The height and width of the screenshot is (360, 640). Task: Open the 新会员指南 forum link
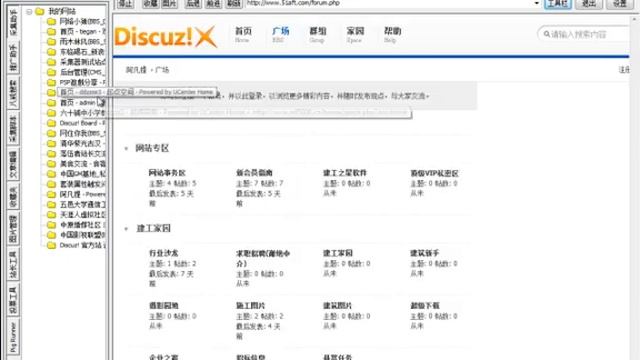254,173
